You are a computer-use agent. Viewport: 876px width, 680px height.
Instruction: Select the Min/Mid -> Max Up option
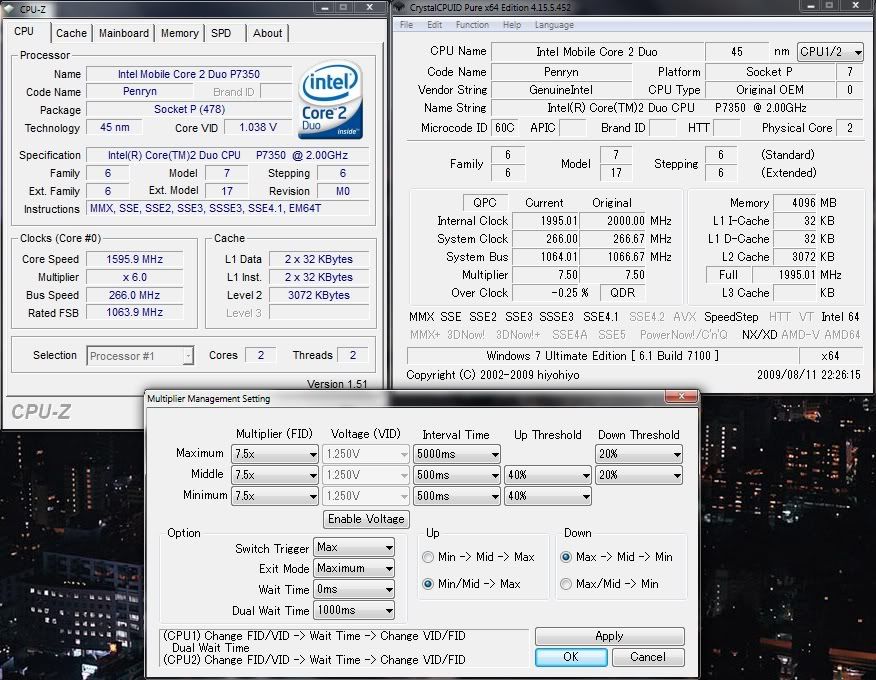[428, 584]
